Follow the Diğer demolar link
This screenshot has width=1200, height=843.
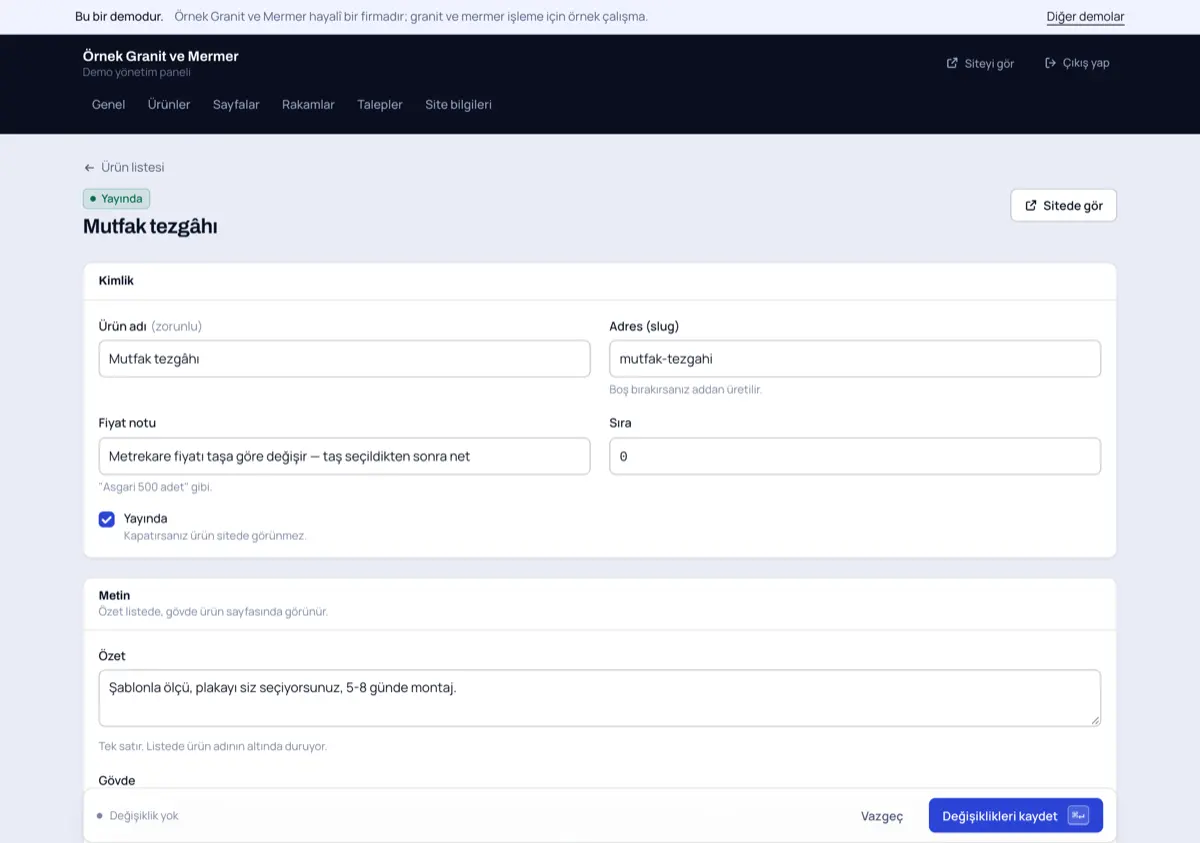click(1085, 17)
